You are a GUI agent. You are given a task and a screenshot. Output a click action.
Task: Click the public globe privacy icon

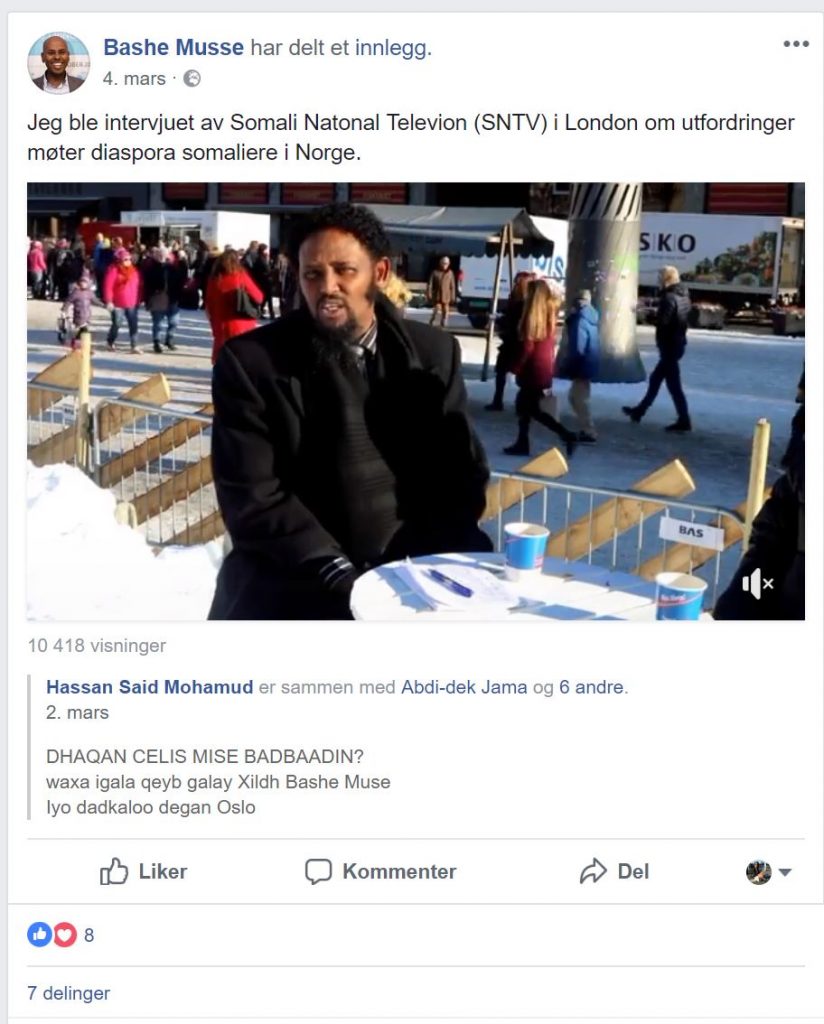192,79
